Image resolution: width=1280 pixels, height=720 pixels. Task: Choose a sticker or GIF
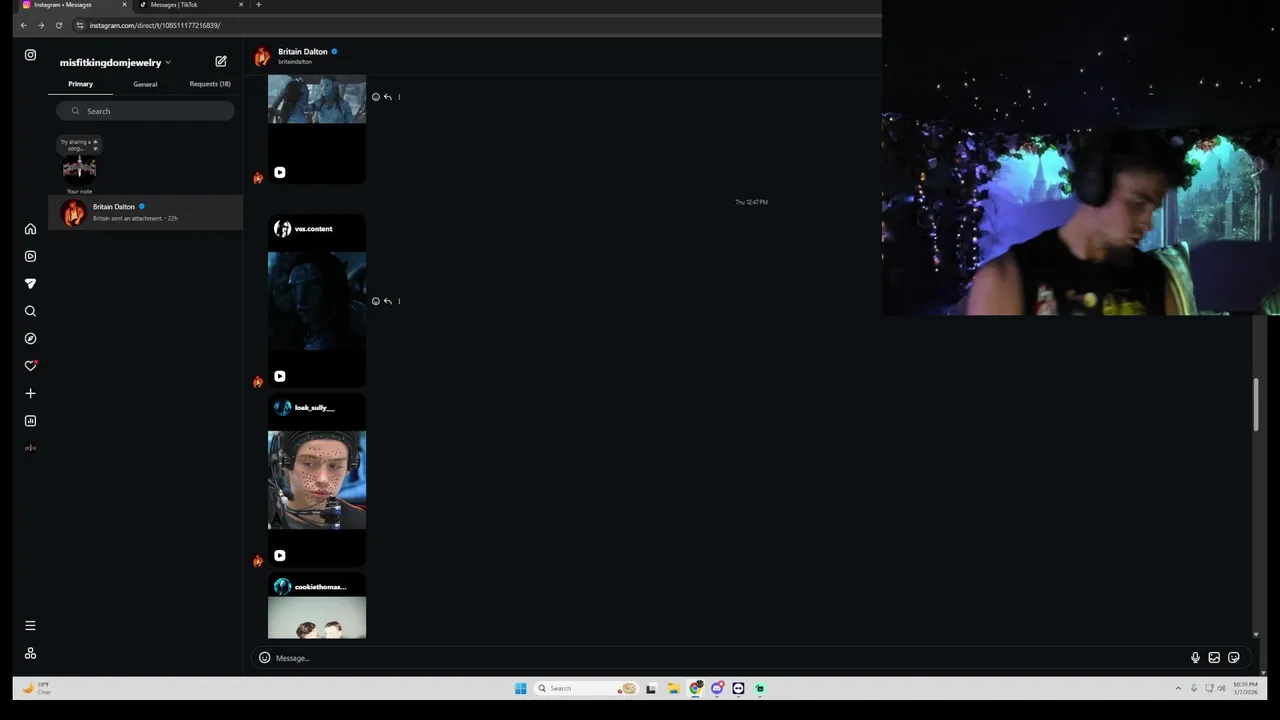coord(1234,658)
